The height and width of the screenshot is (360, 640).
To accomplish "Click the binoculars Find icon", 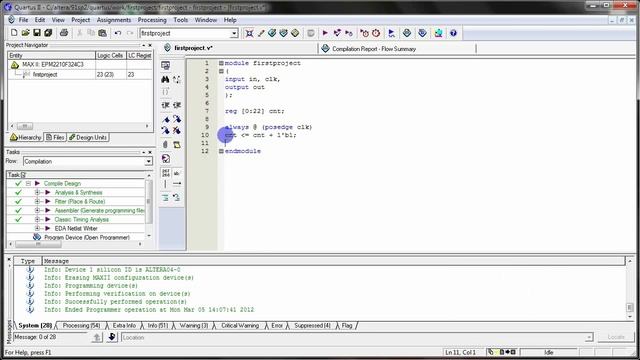I will pos(165,79).
